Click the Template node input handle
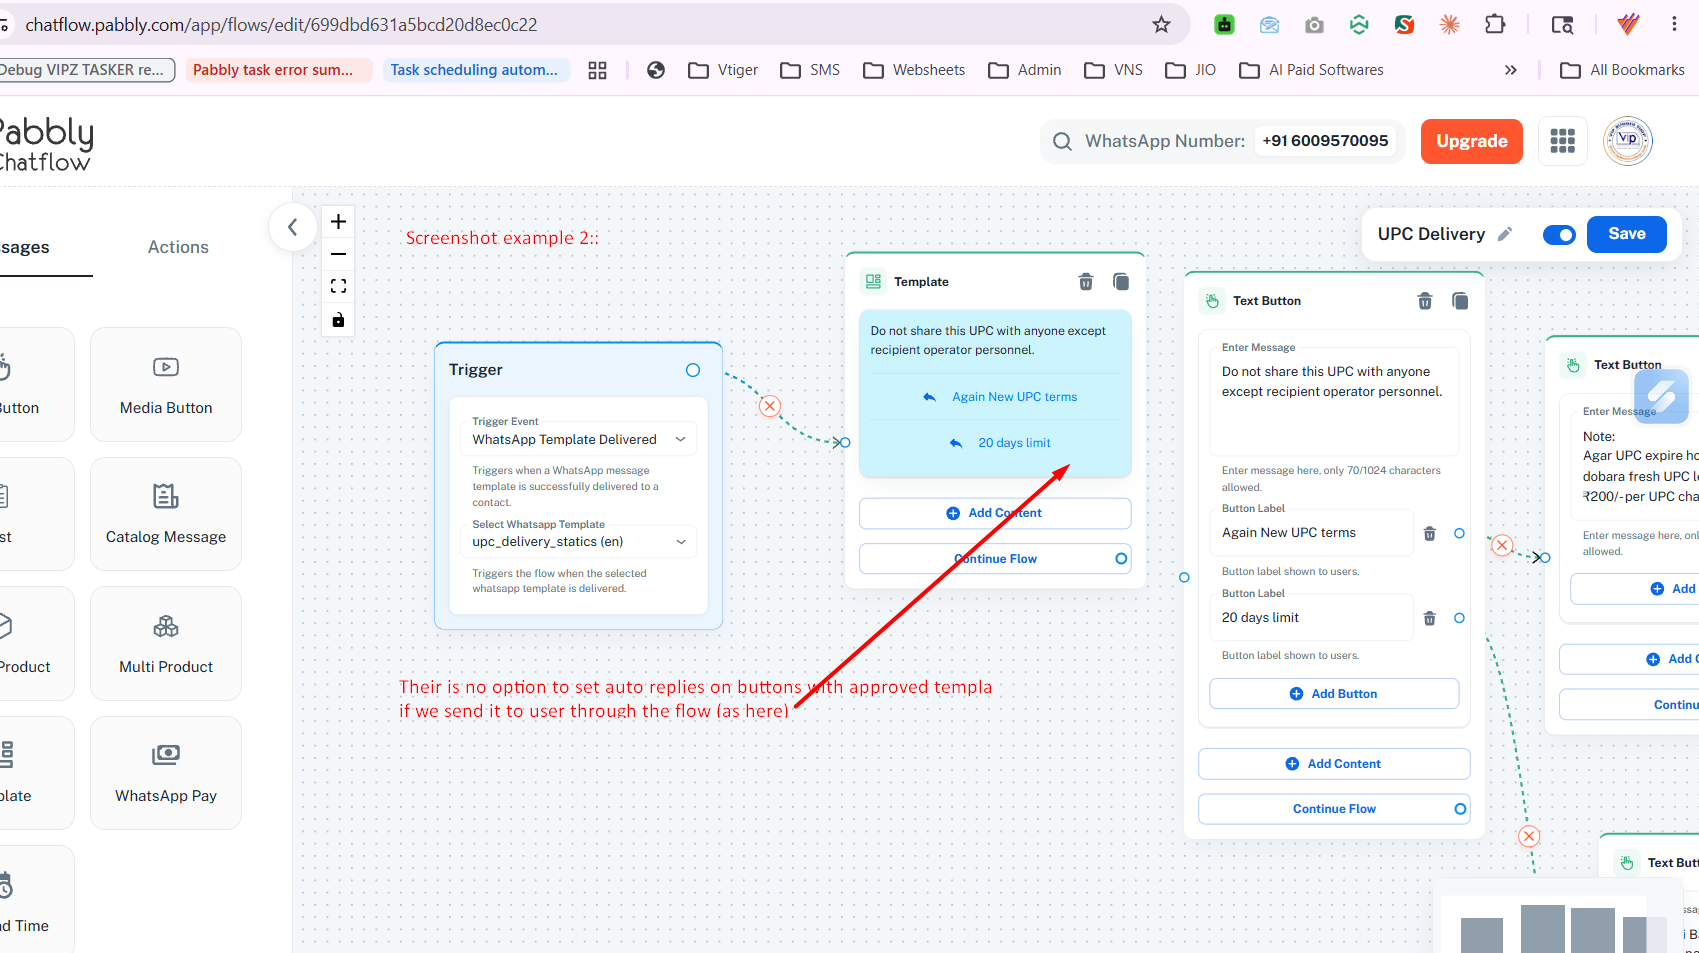1699x953 pixels. click(x=845, y=442)
